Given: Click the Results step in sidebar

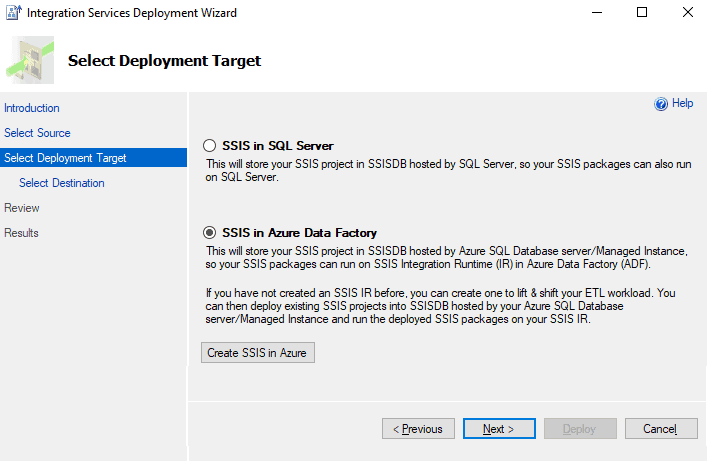Looking at the screenshot, I should click(x=21, y=233).
